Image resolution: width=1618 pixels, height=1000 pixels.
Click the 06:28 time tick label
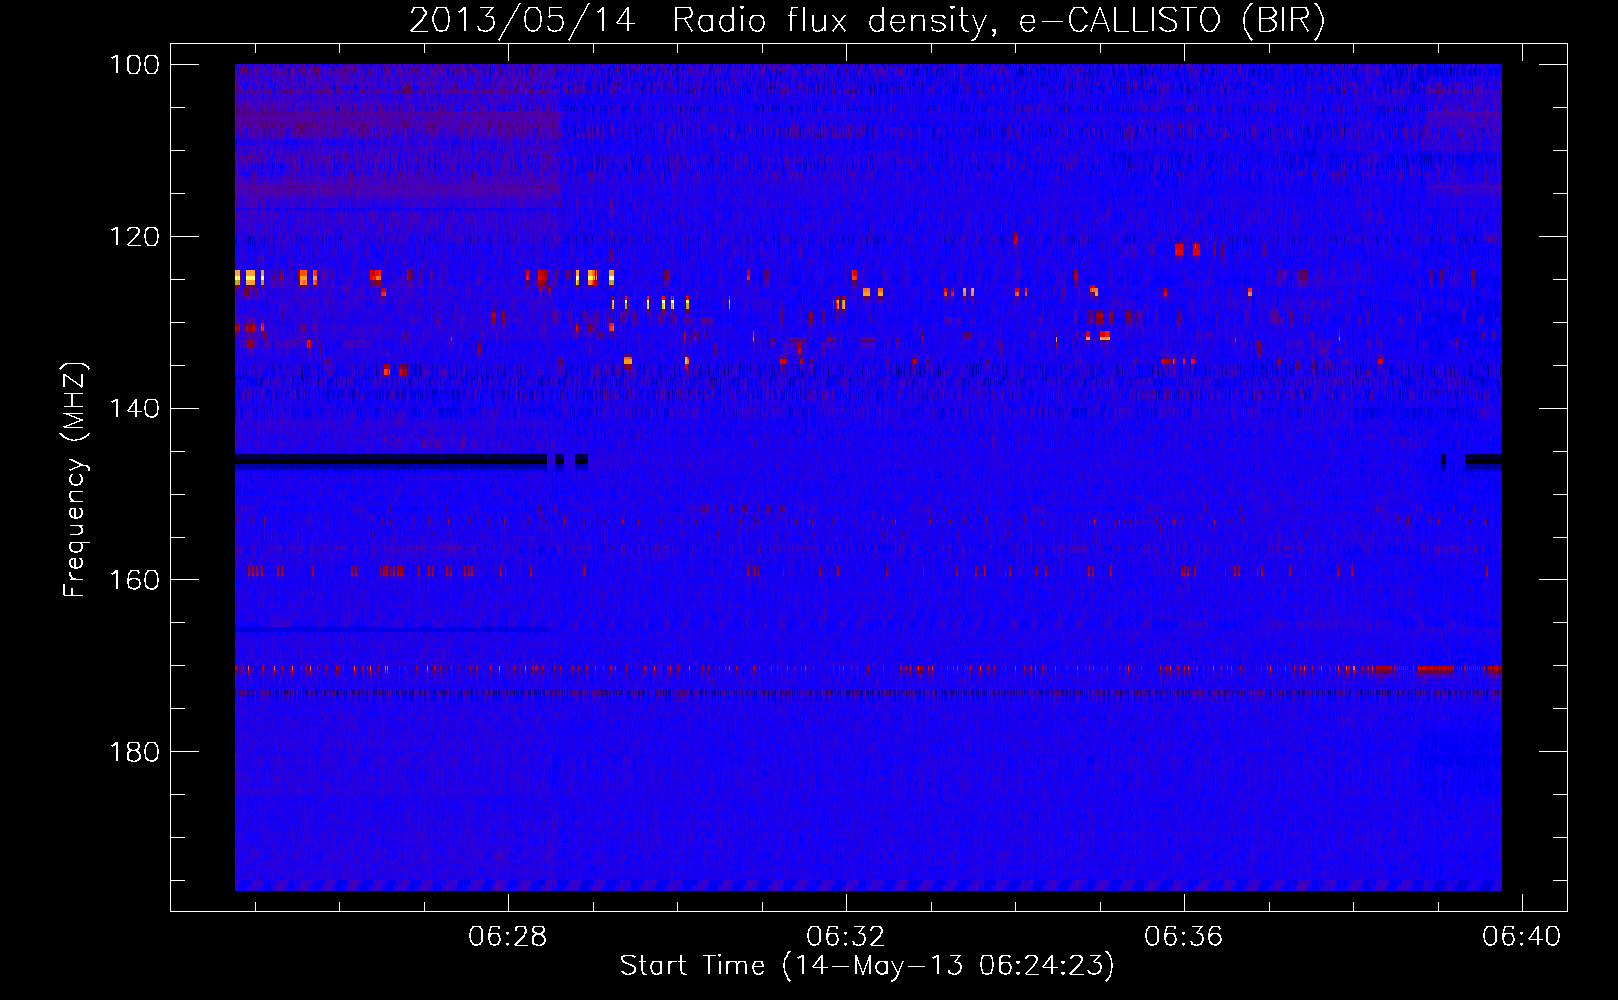coord(508,936)
